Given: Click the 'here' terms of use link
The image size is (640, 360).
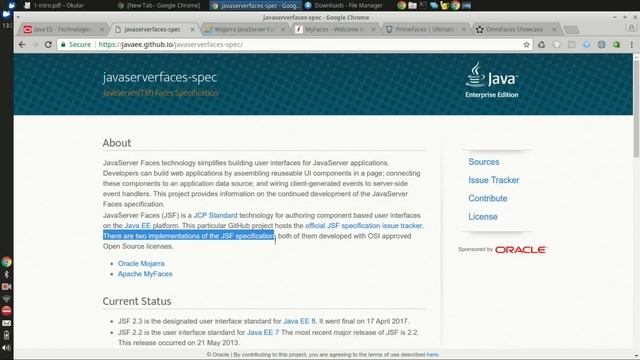Looking at the screenshot, I should click(x=432, y=355).
